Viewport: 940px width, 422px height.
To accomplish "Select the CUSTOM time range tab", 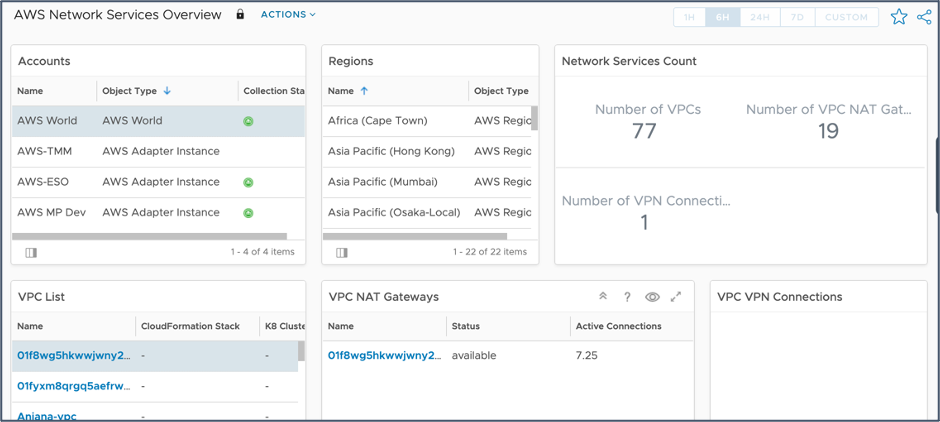I will (x=846, y=18).
